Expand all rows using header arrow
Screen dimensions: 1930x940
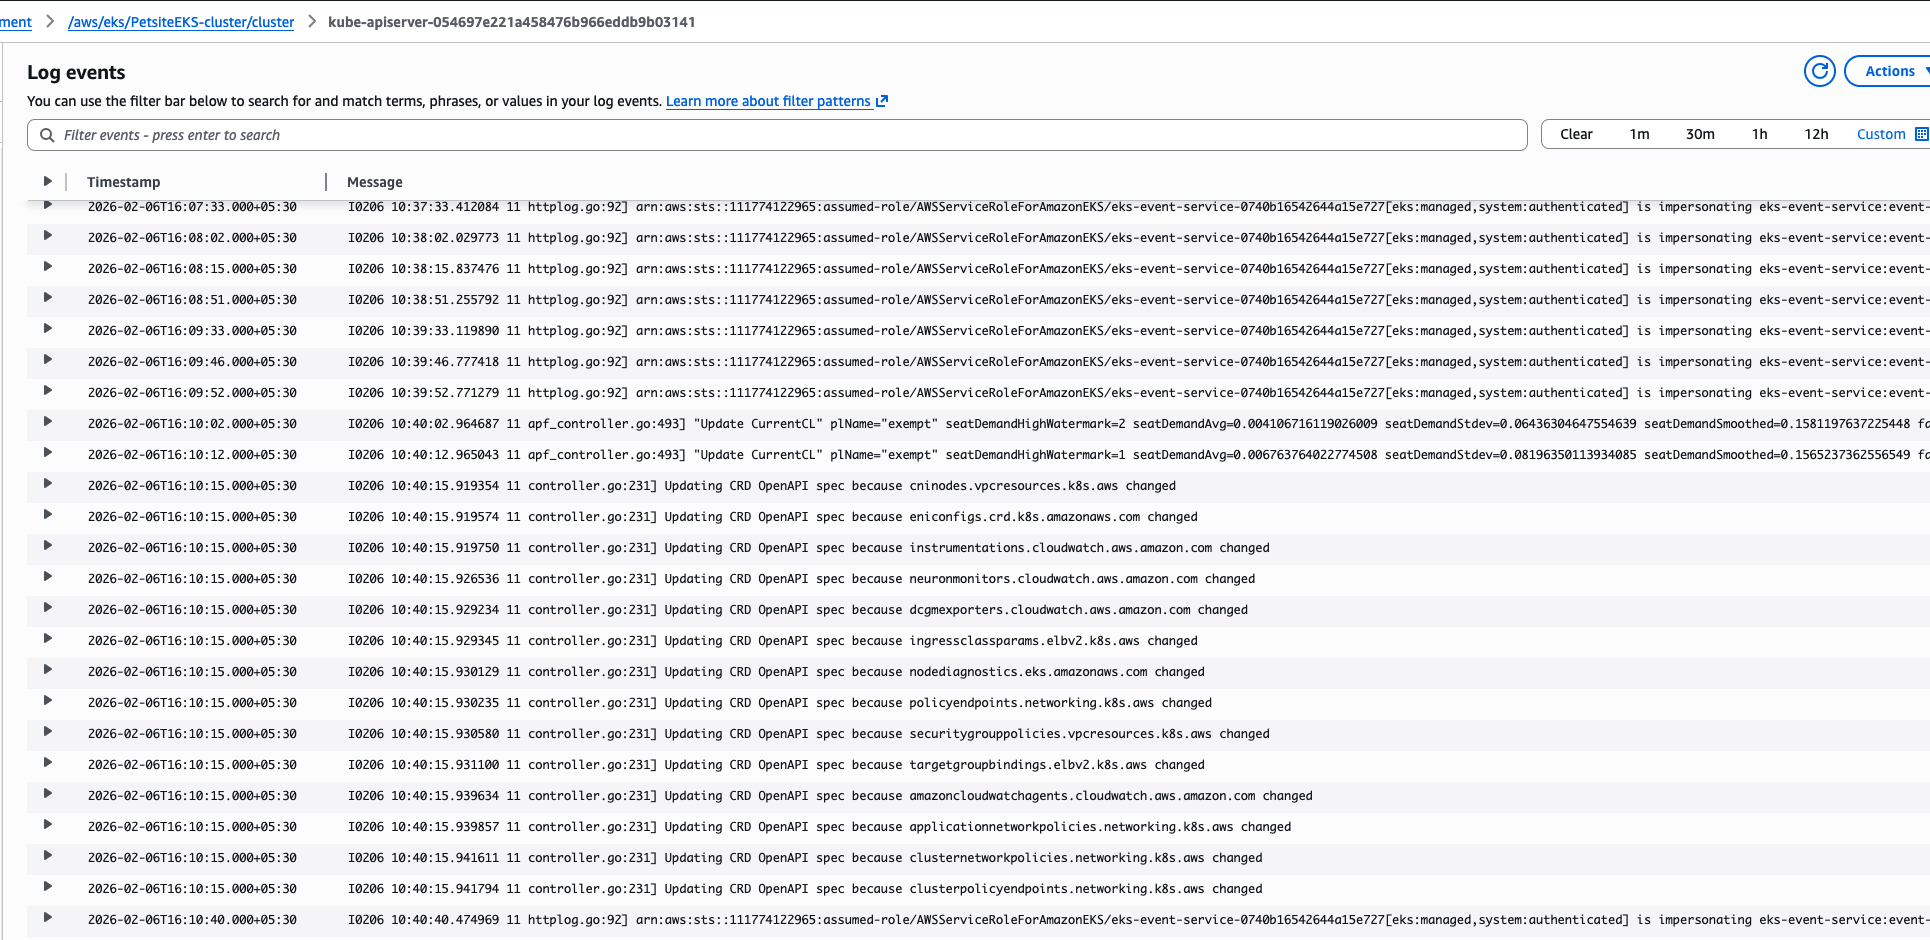pyautogui.click(x=47, y=181)
